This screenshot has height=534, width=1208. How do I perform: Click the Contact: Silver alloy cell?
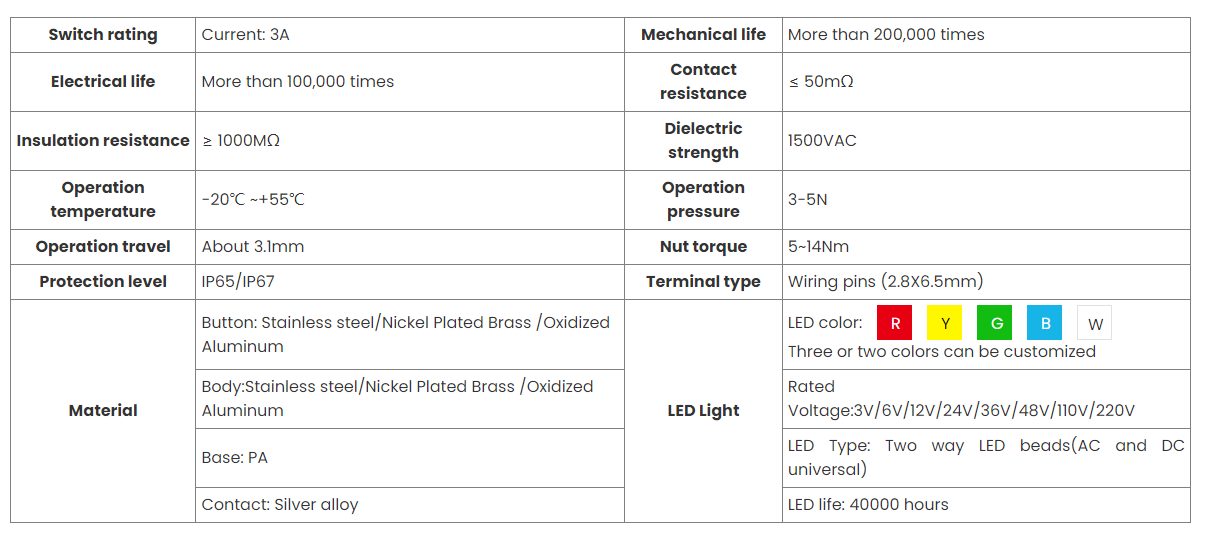(280, 504)
